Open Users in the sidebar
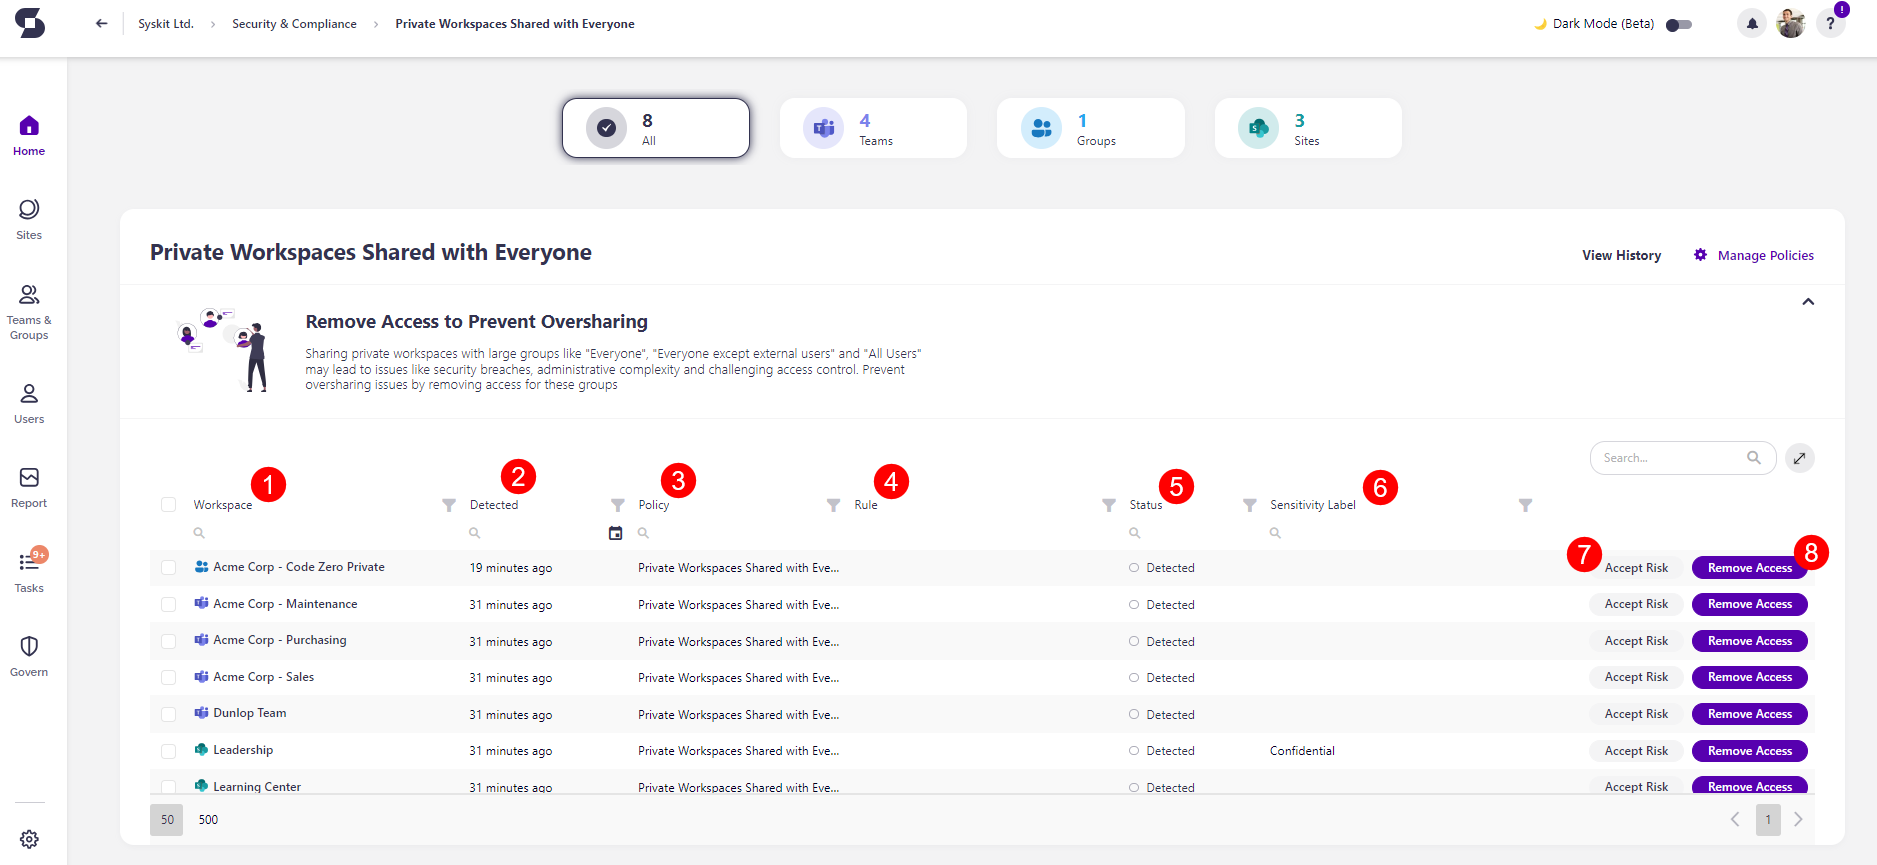Image resolution: width=1877 pixels, height=865 pixels. [x=29, y=404]
